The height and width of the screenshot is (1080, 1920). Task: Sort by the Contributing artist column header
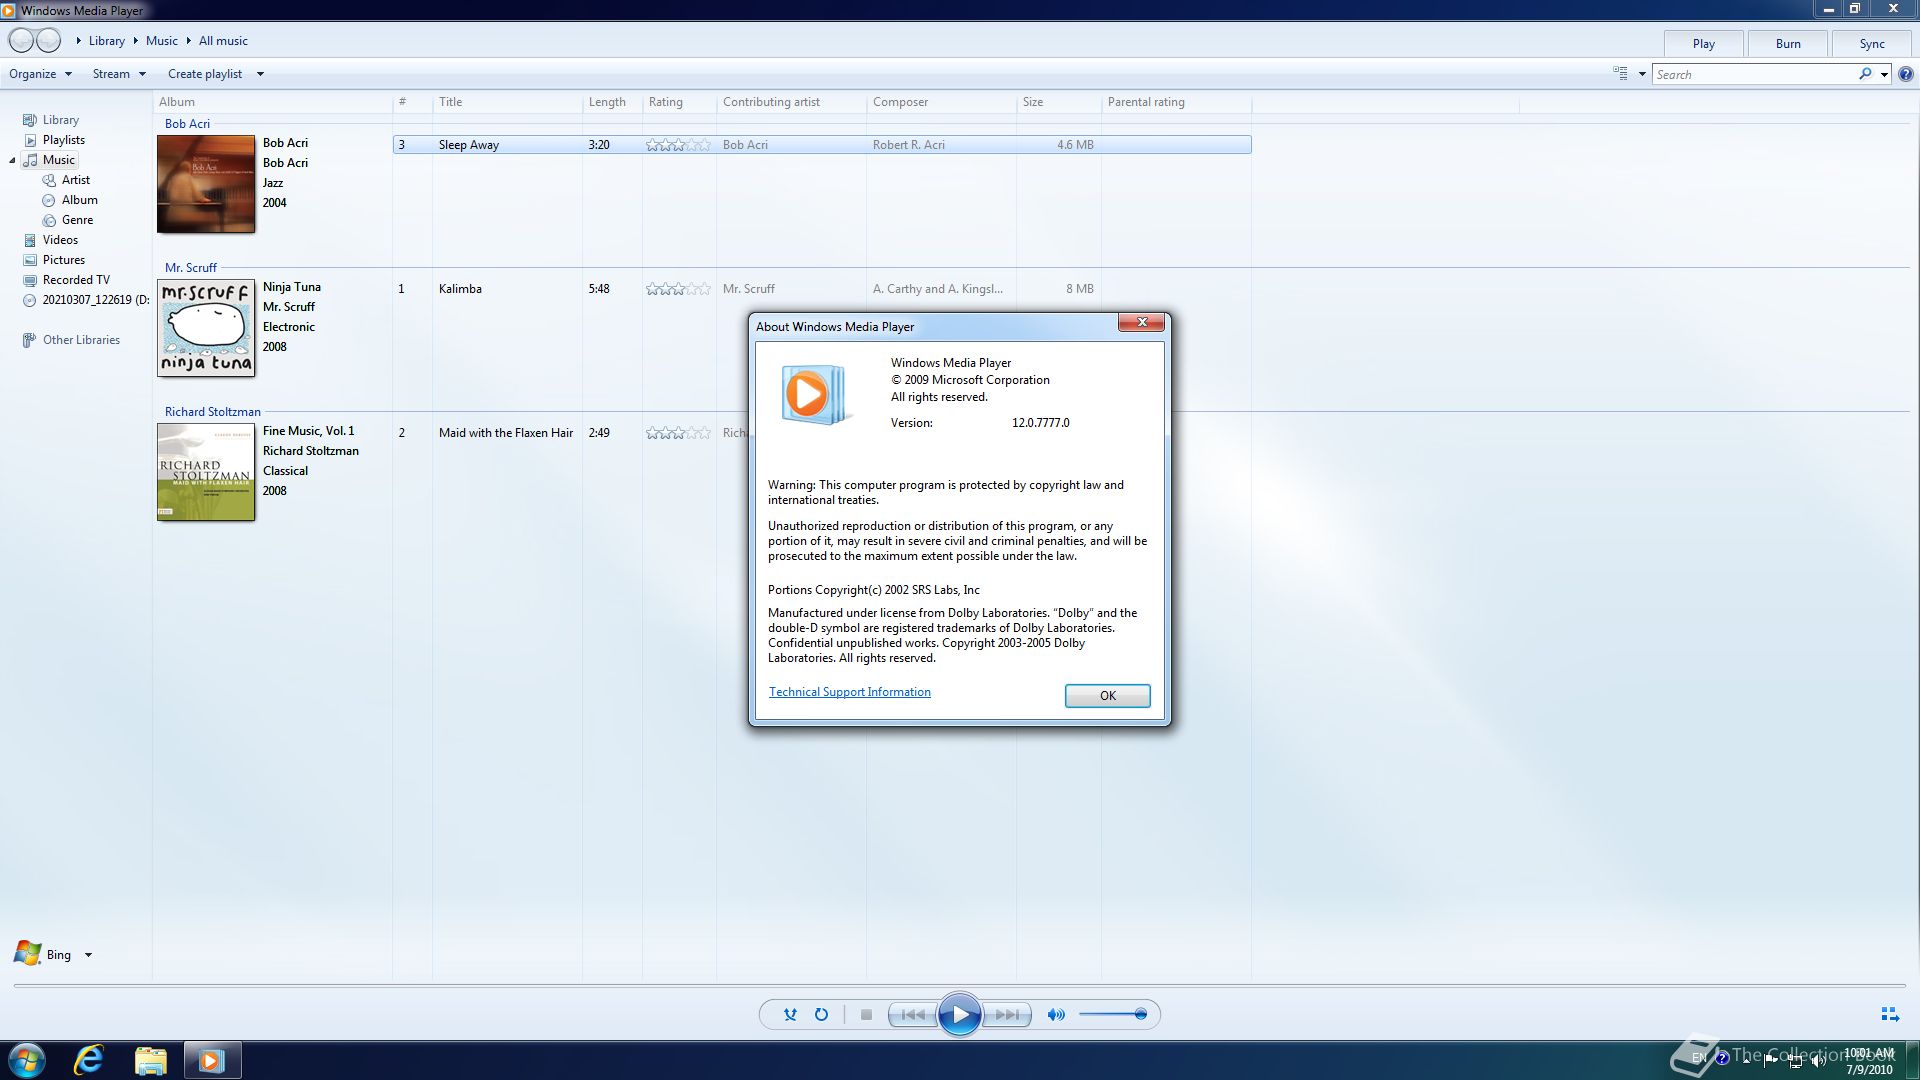tap(791, 102)
